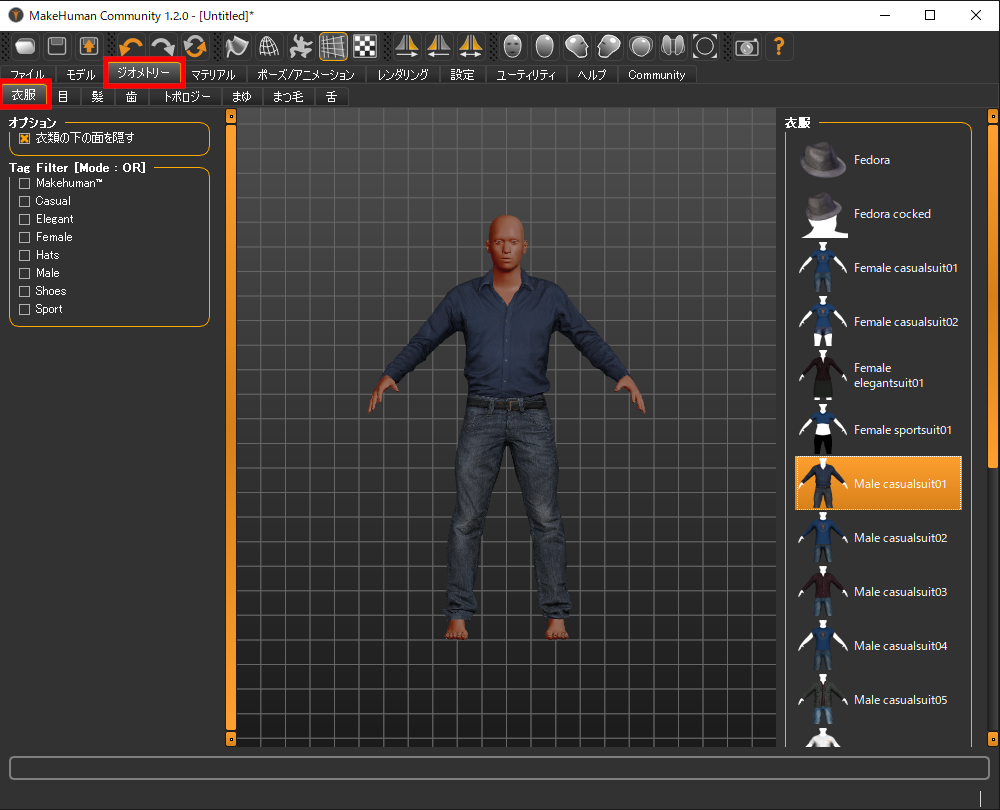This screenshot has width=1000, height=810.
Task: Uncheck the 衣類の下の面を隠す option
Action: (25, 138)
